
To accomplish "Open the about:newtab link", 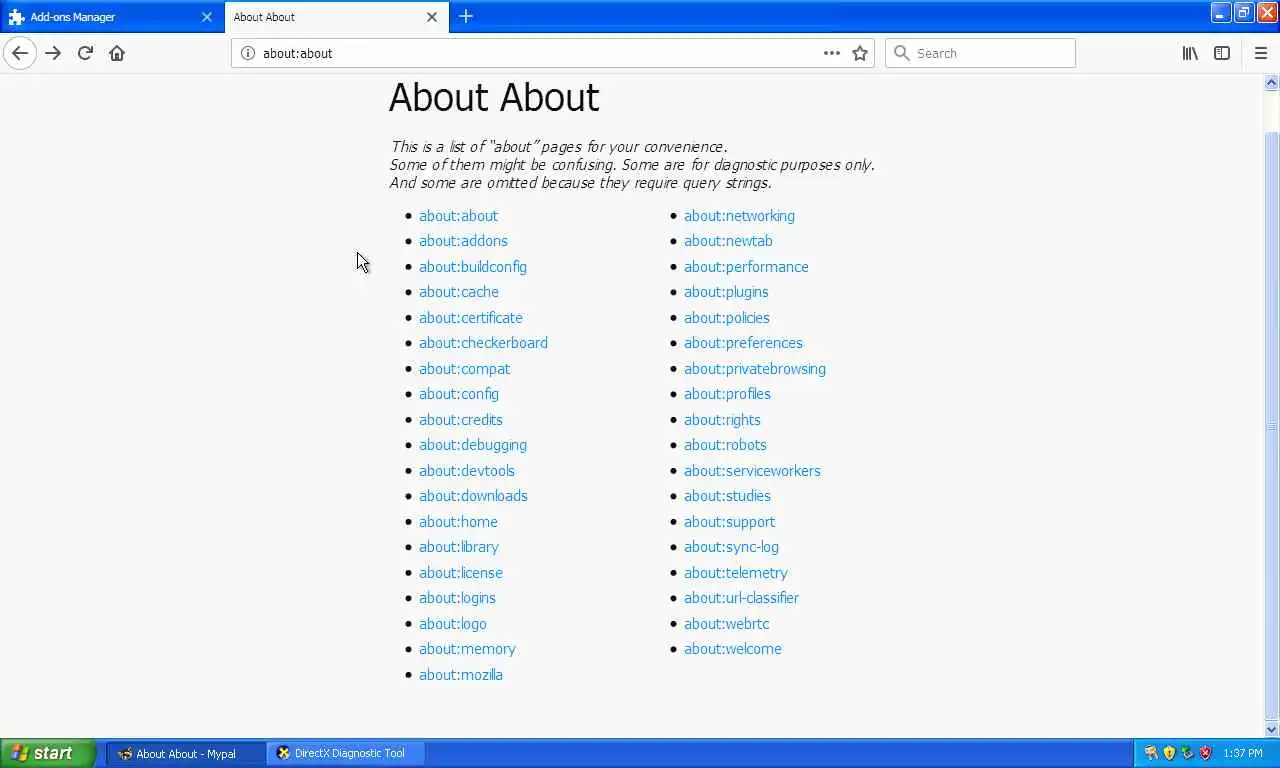I will [728, 241].
